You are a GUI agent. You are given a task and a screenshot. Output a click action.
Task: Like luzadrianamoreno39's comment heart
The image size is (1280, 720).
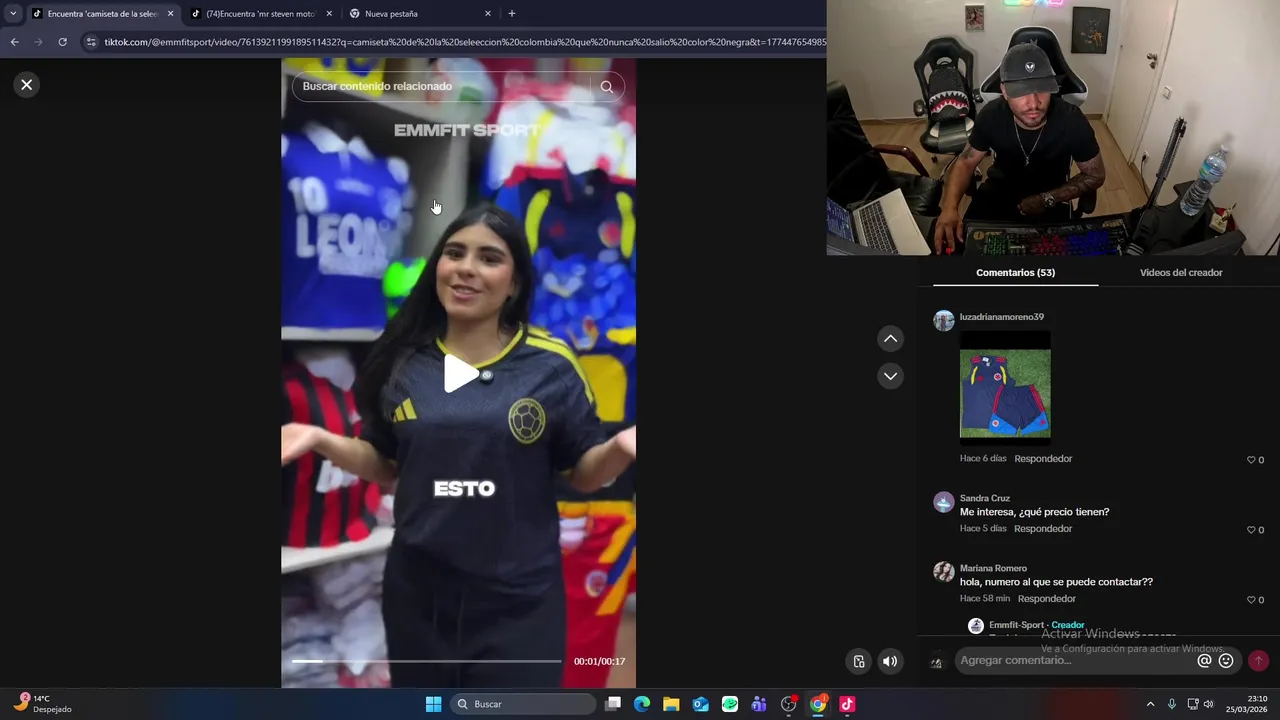click(1251, 460)
